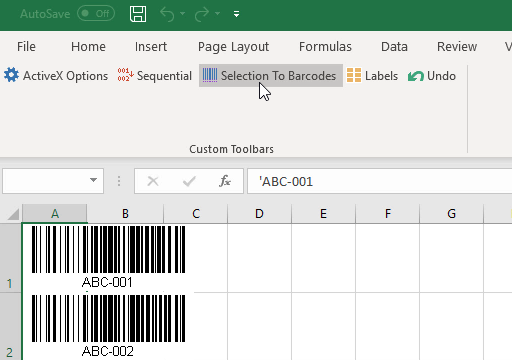The image size is (512, 360).
Task: Click the ABC-001 barcode image
Action: [108, 257]
